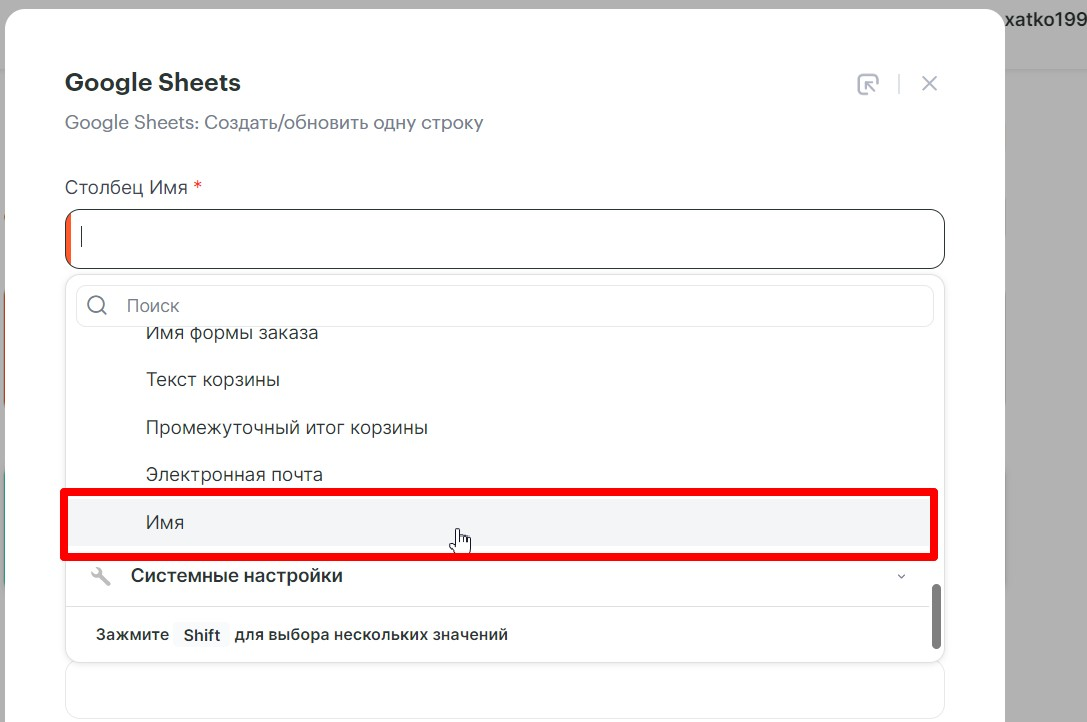Click the dropdown list scrollbar thumb

[x=936, y=616]
